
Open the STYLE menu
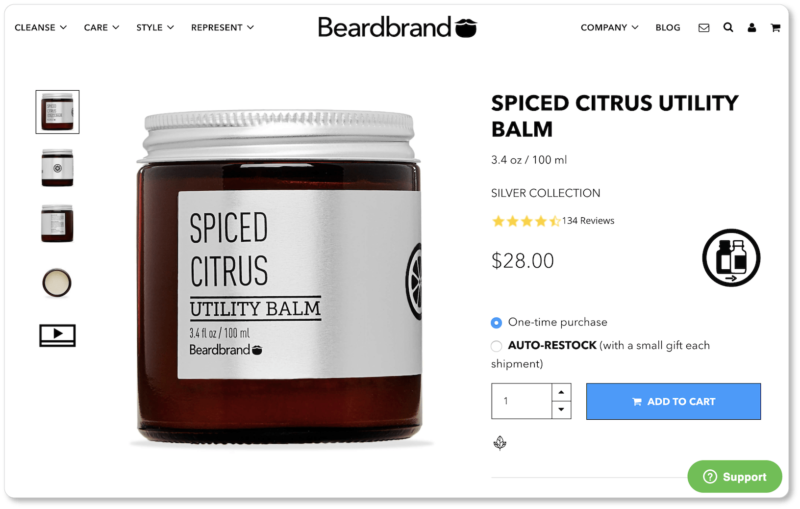point(155,28)
